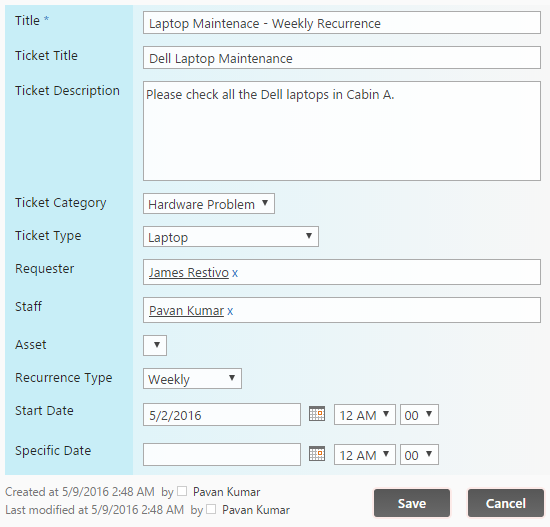The image size is (550, 527).
Task: Open the Ticket Category dropdown
Action: point(209,204)
